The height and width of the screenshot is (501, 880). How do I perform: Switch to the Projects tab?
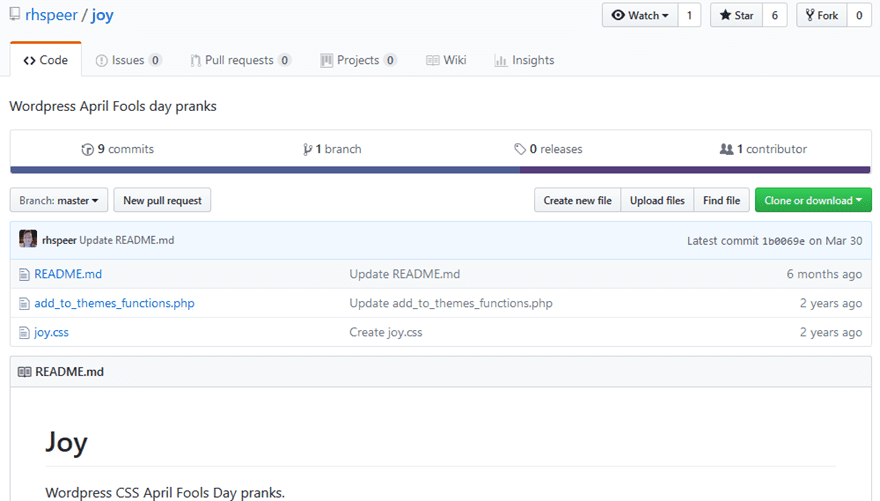[358, 60]
